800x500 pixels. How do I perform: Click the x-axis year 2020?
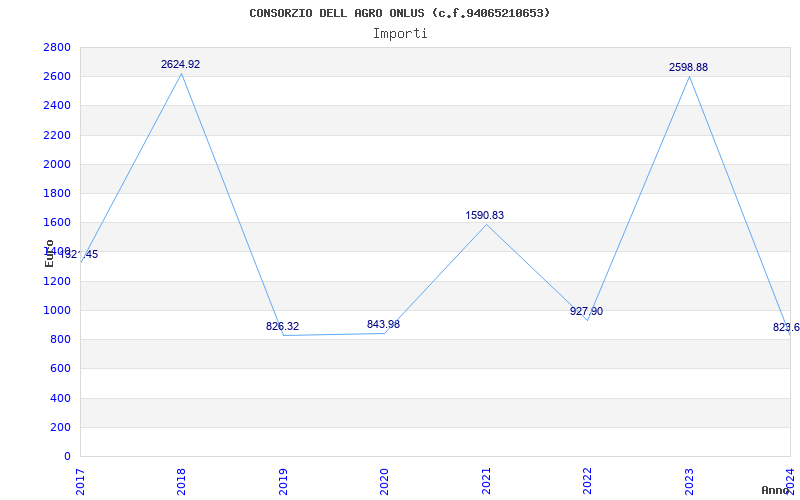(385, 481)
